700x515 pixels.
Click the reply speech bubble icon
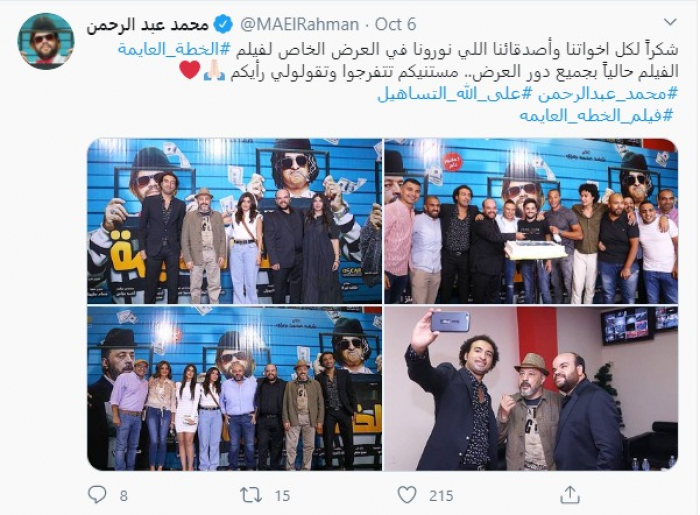tap(97, 494)
